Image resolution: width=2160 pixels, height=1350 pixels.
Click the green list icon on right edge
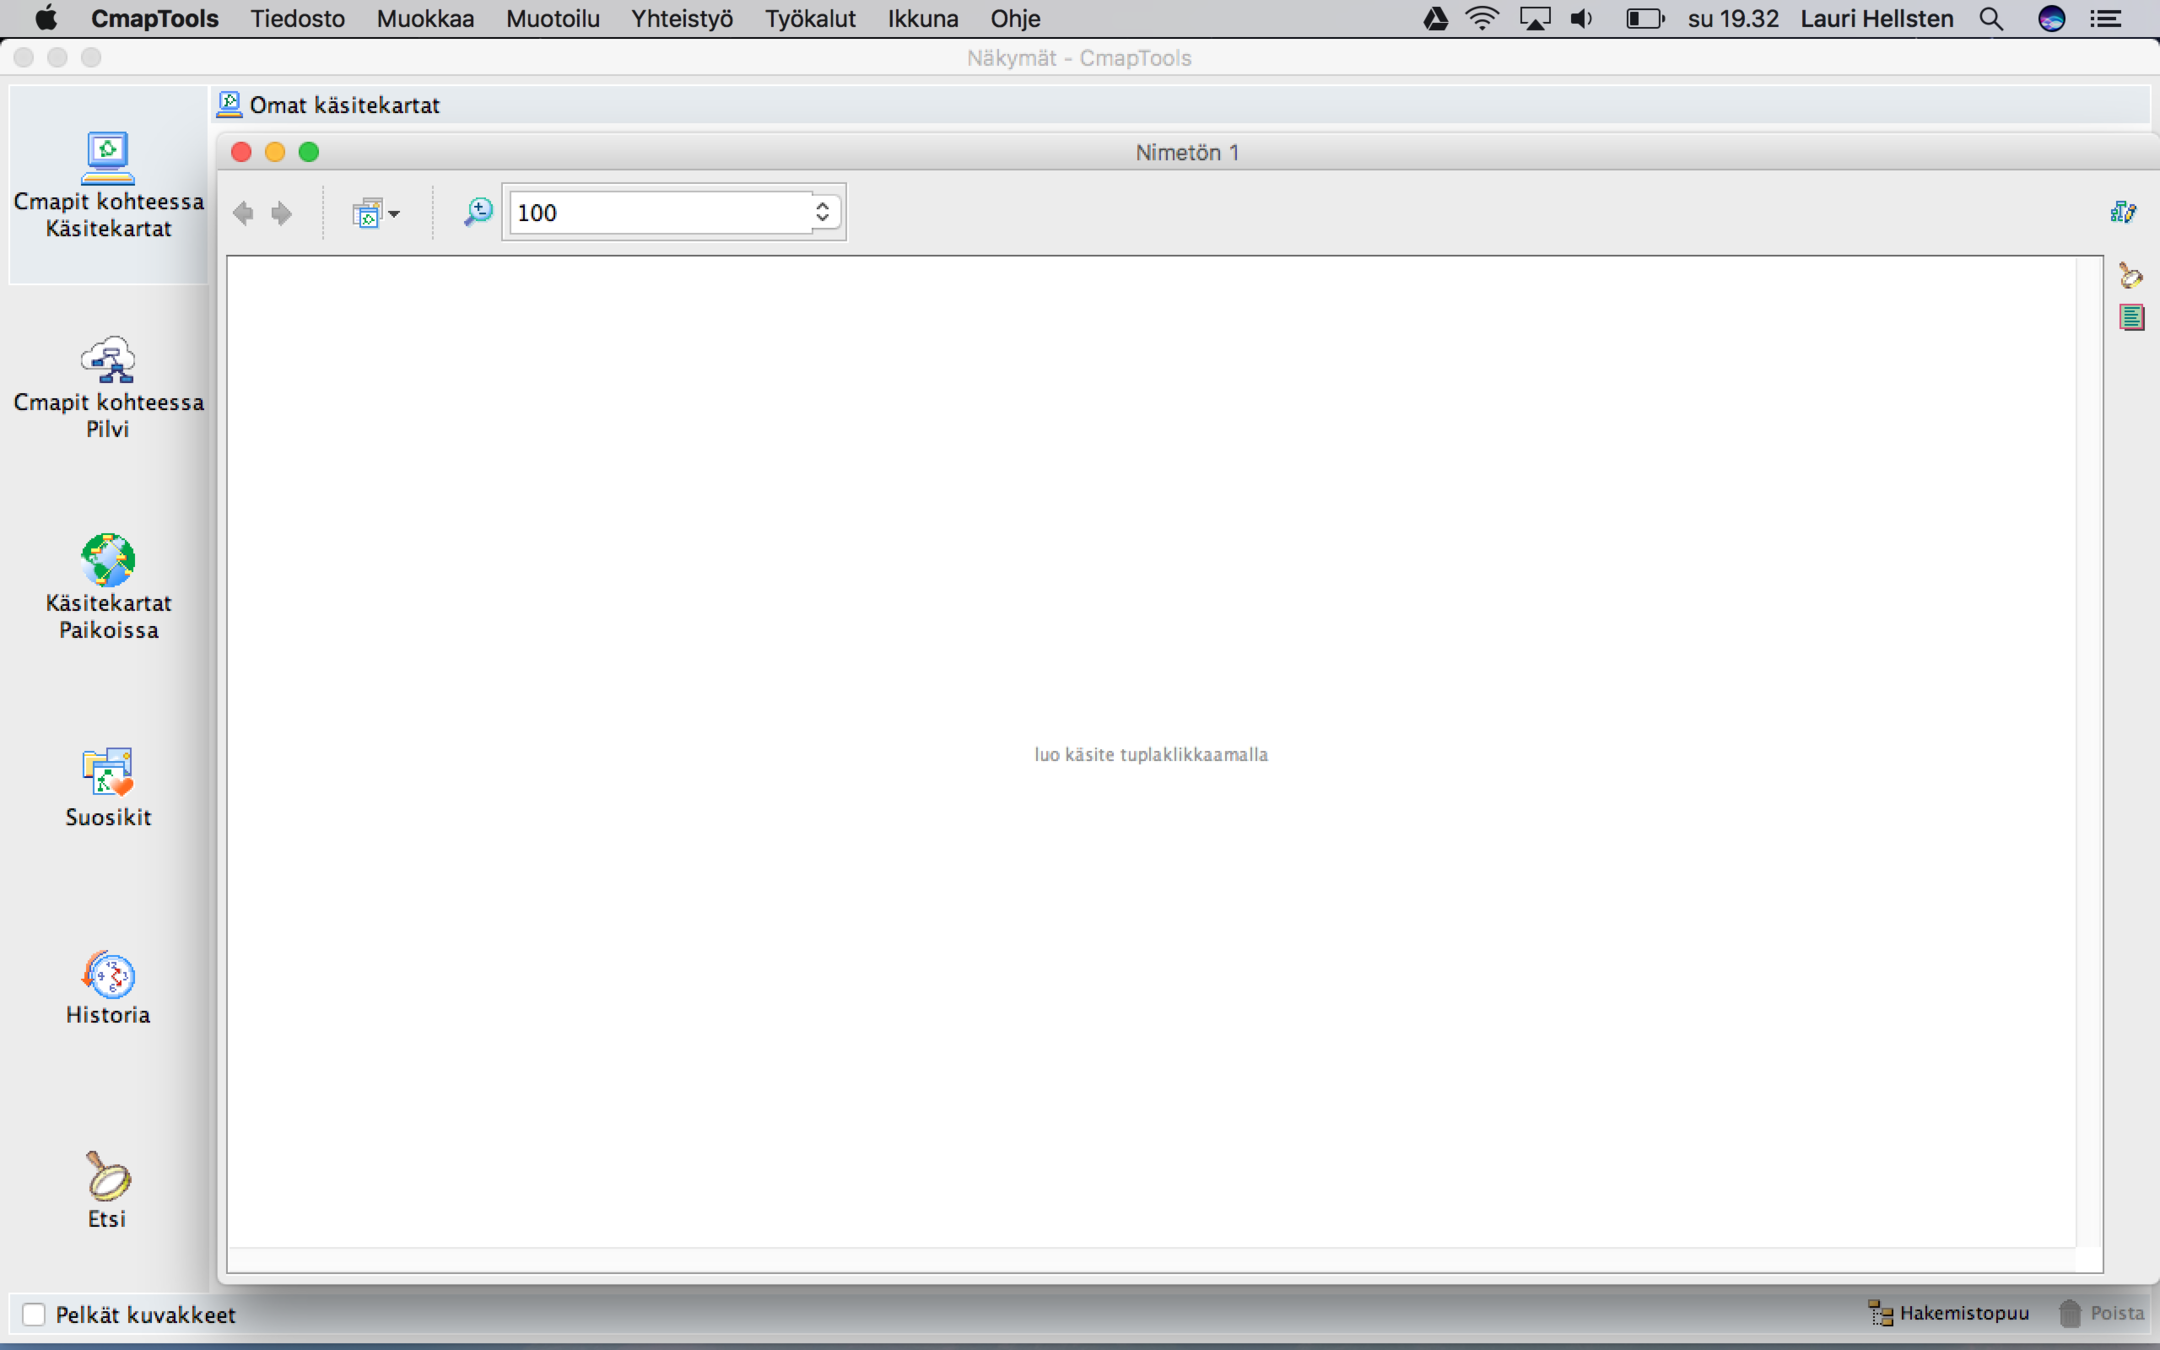(x=2131, y=318)
